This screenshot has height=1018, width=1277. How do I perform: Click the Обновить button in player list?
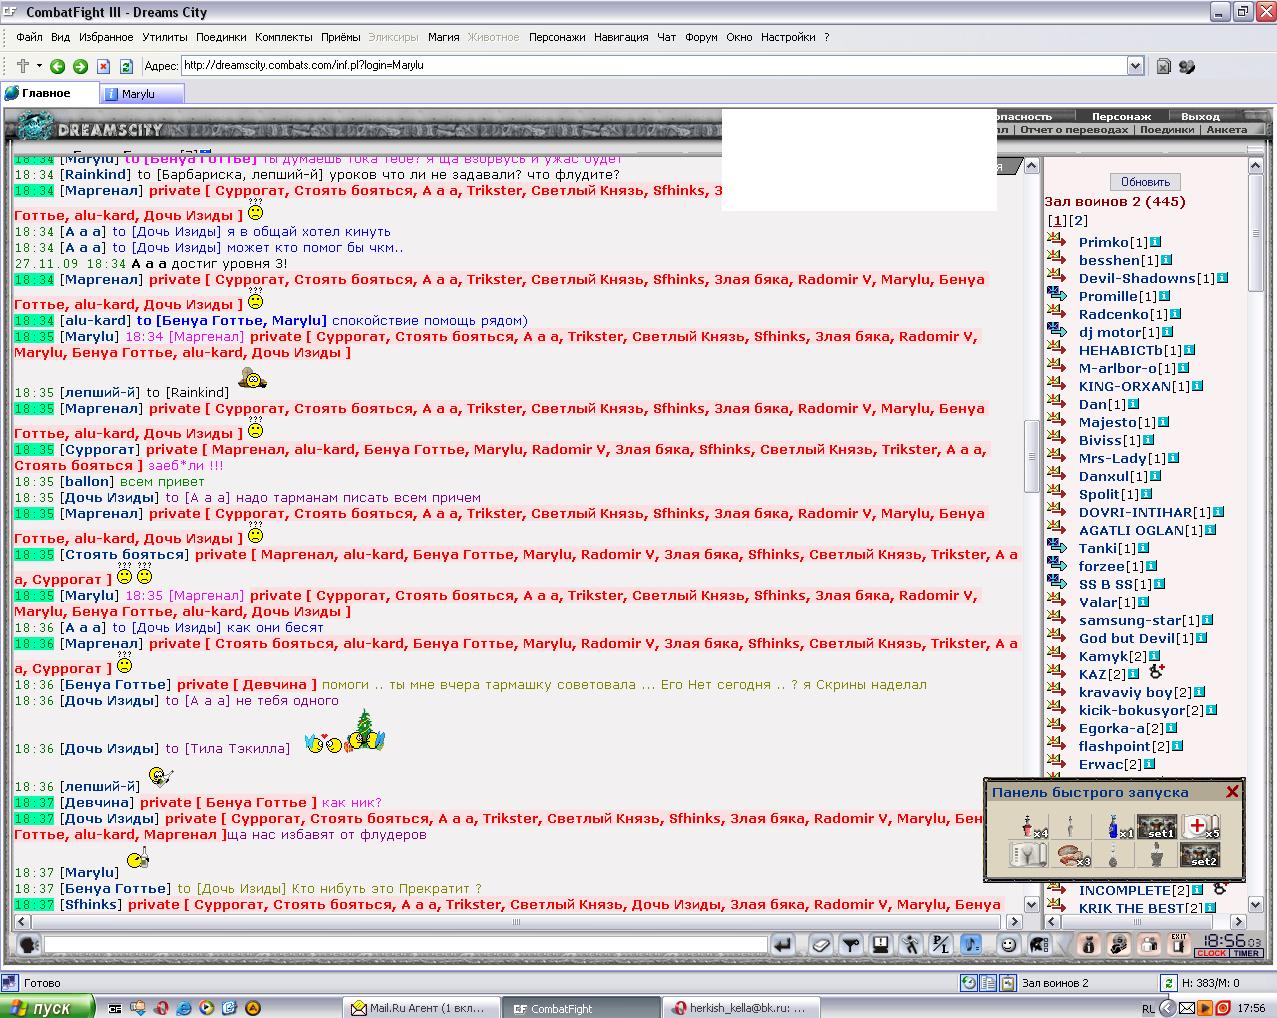[1145, 182]
